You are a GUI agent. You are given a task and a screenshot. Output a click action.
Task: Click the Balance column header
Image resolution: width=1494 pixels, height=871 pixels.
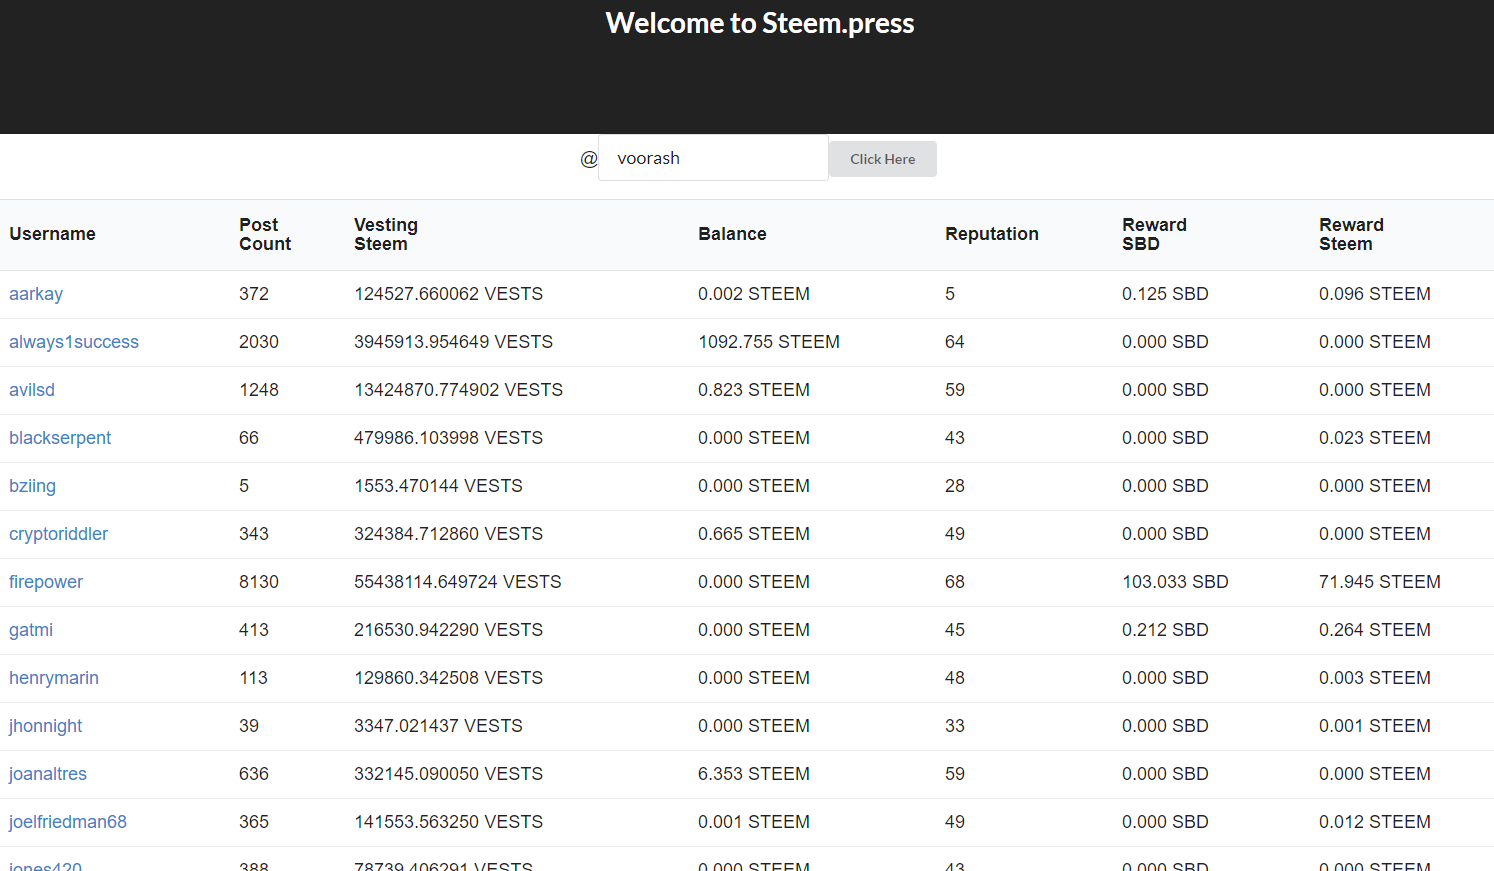click(x=732, y=234)
